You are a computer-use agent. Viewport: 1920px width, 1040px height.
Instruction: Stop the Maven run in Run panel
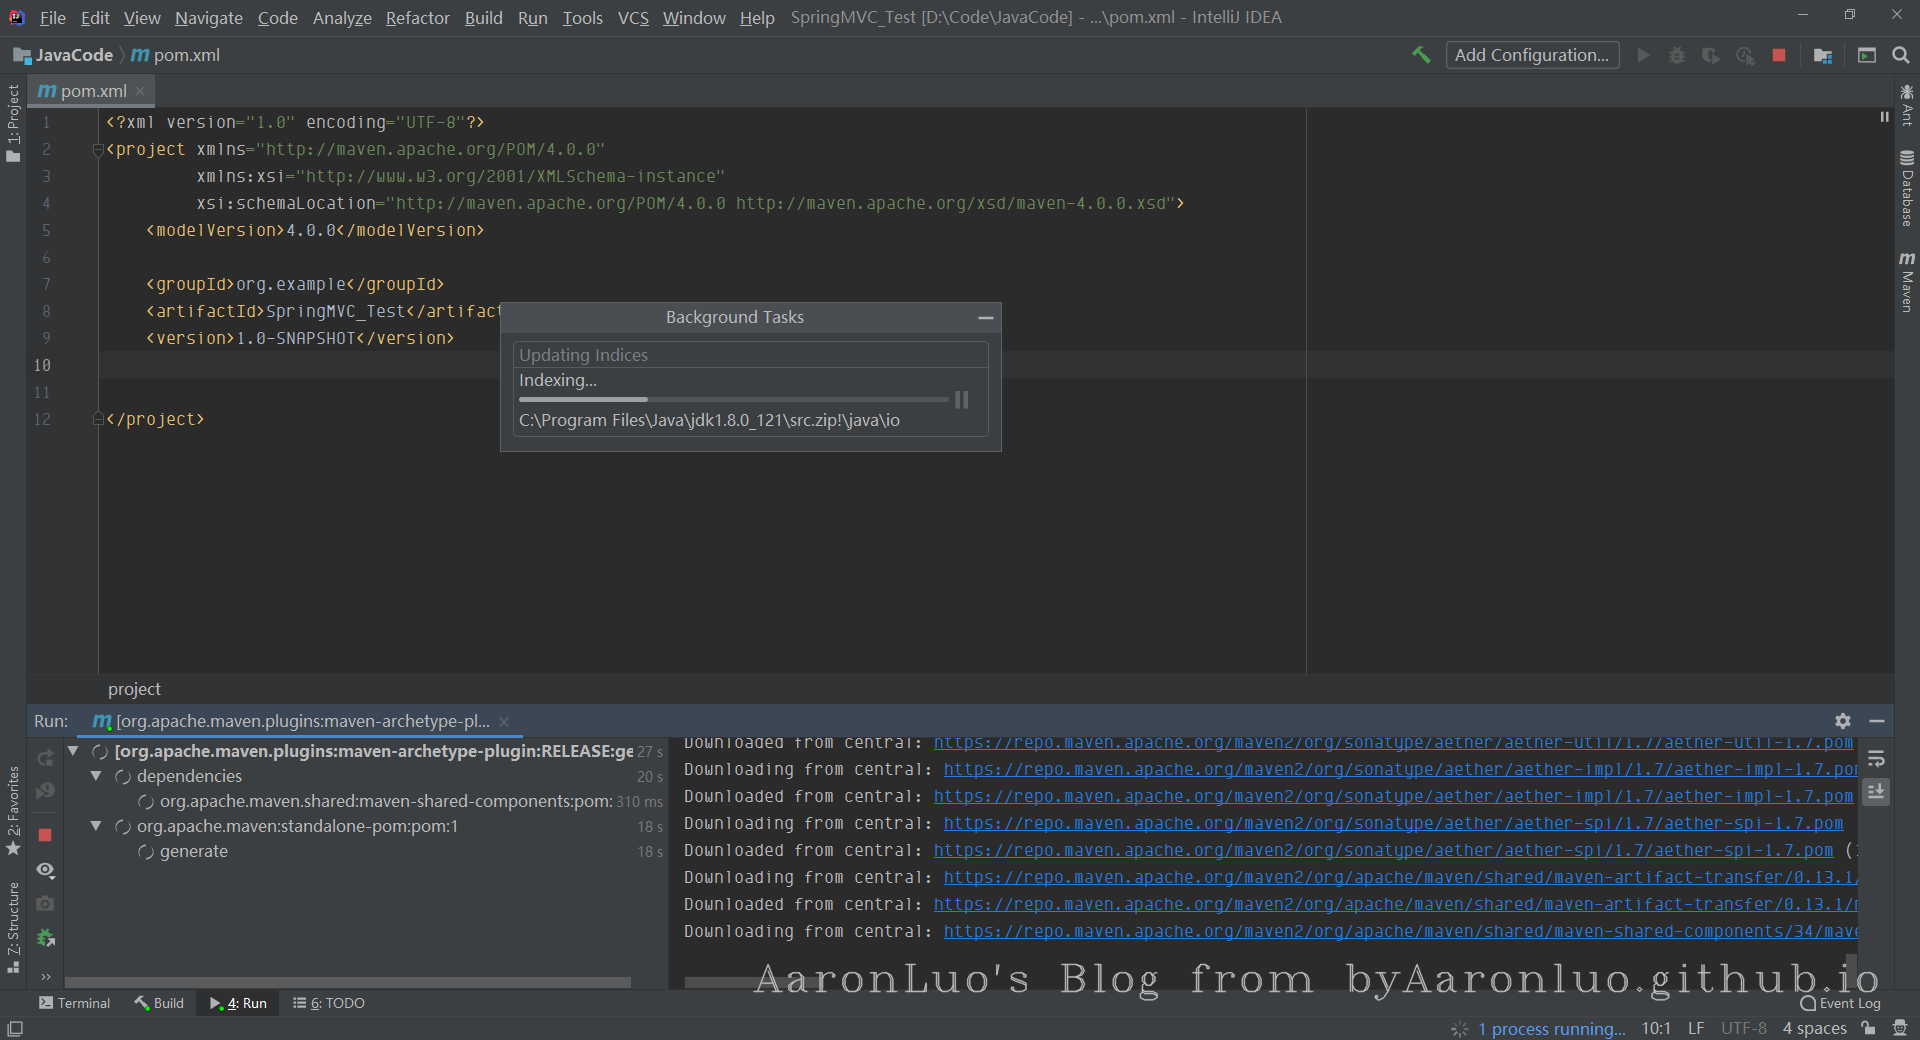45,834
